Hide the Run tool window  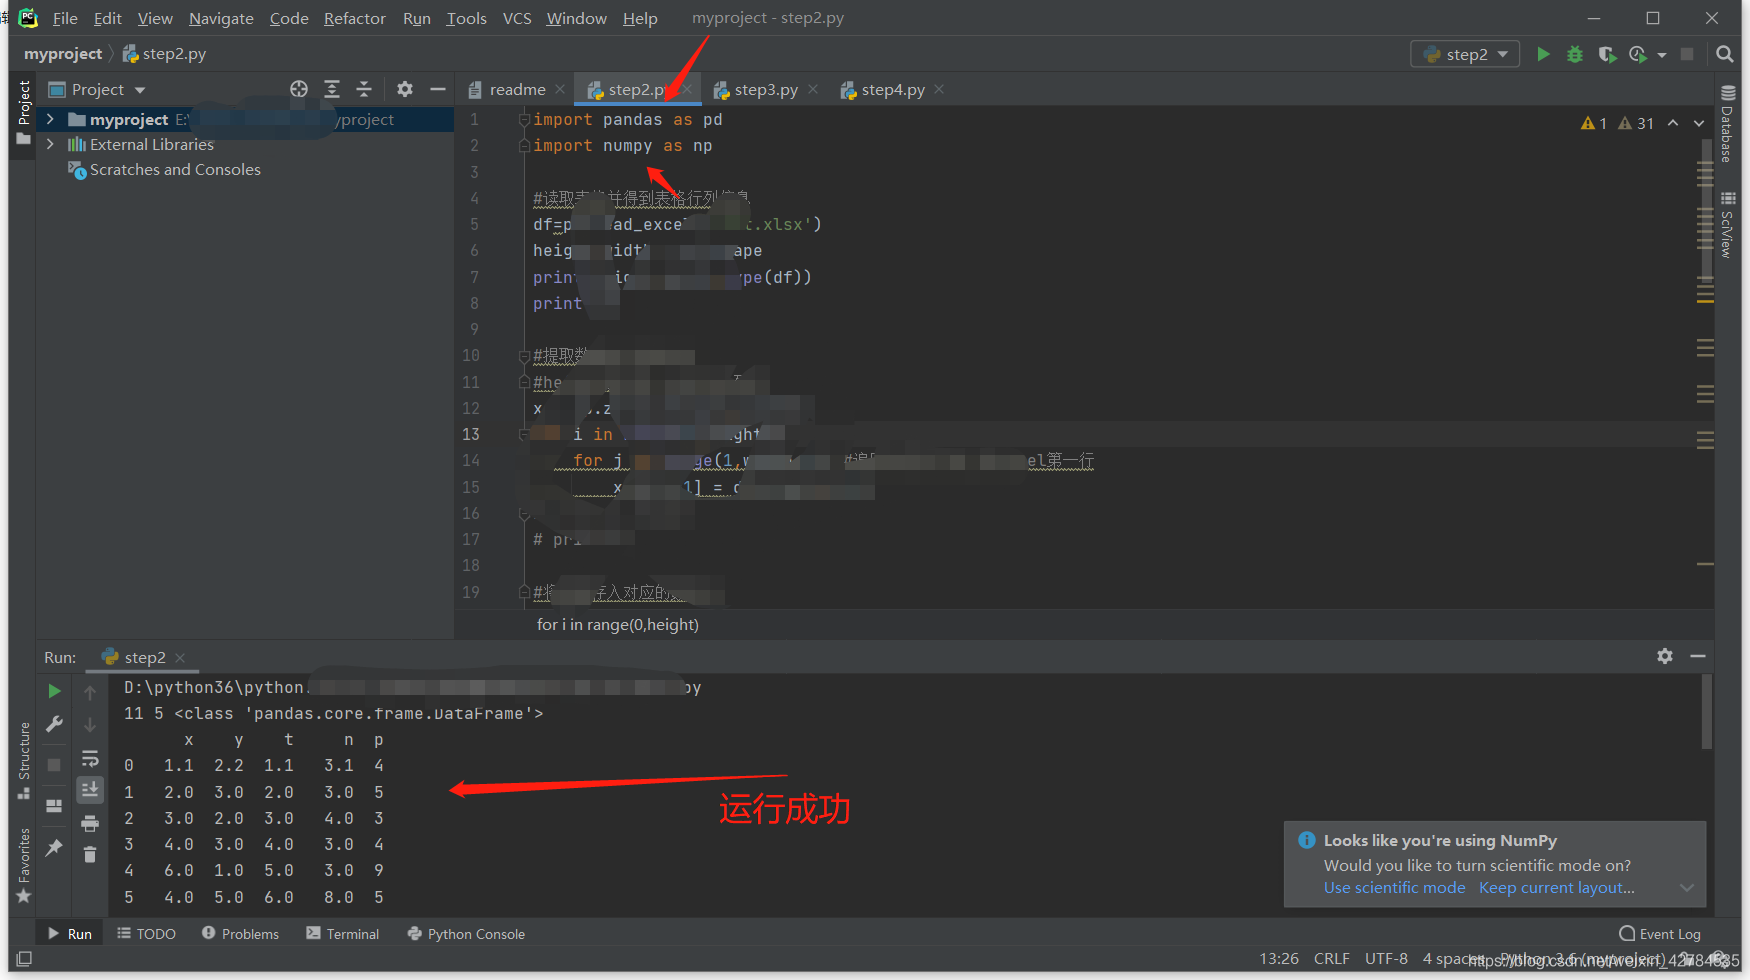click(1698, 656)
